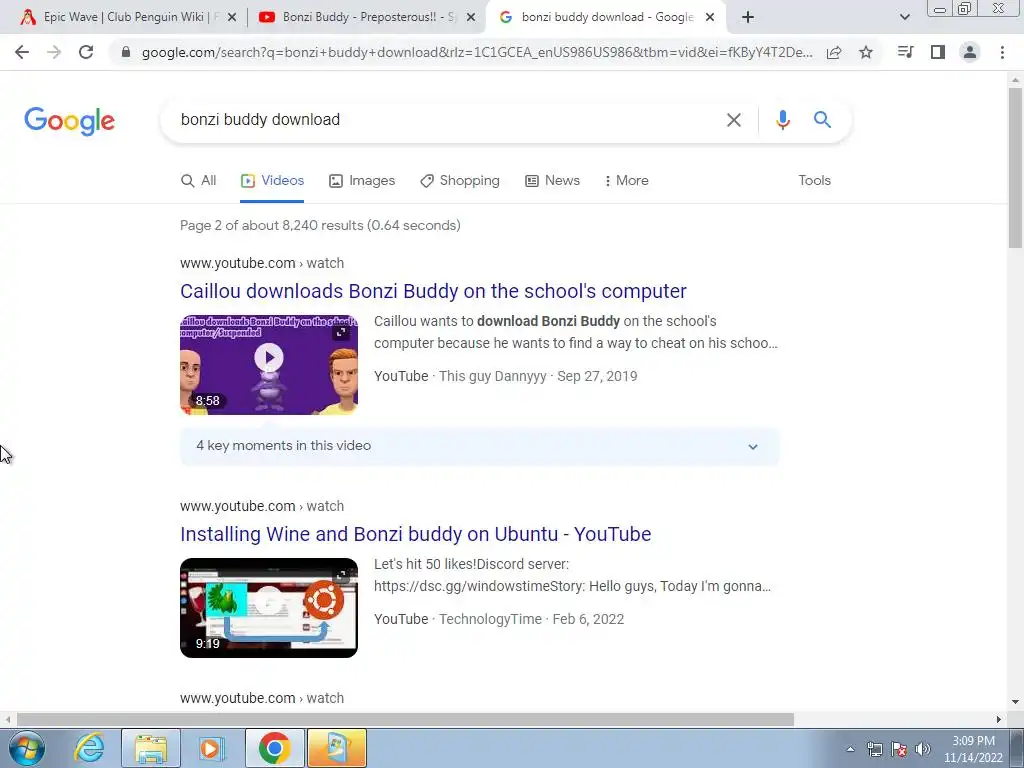
Task: Close the Bonzi Buddy Preposterous YouTube tab
Action: (x=470, y=18)
